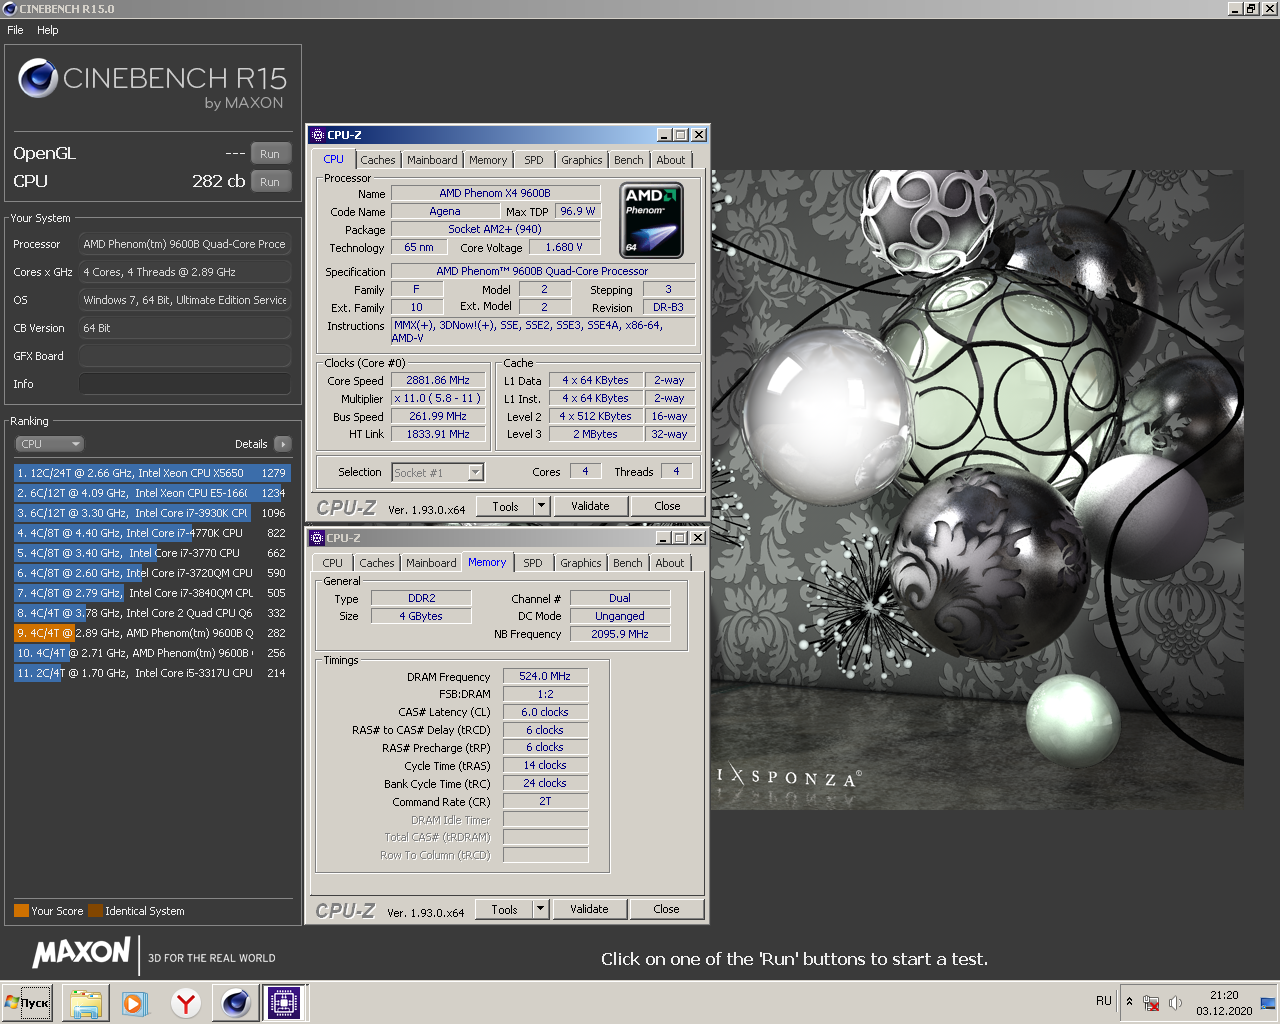Open the SPD tab in lower CPU-Z
The height and width of the screenshot is (1024, 1280).
533,563
